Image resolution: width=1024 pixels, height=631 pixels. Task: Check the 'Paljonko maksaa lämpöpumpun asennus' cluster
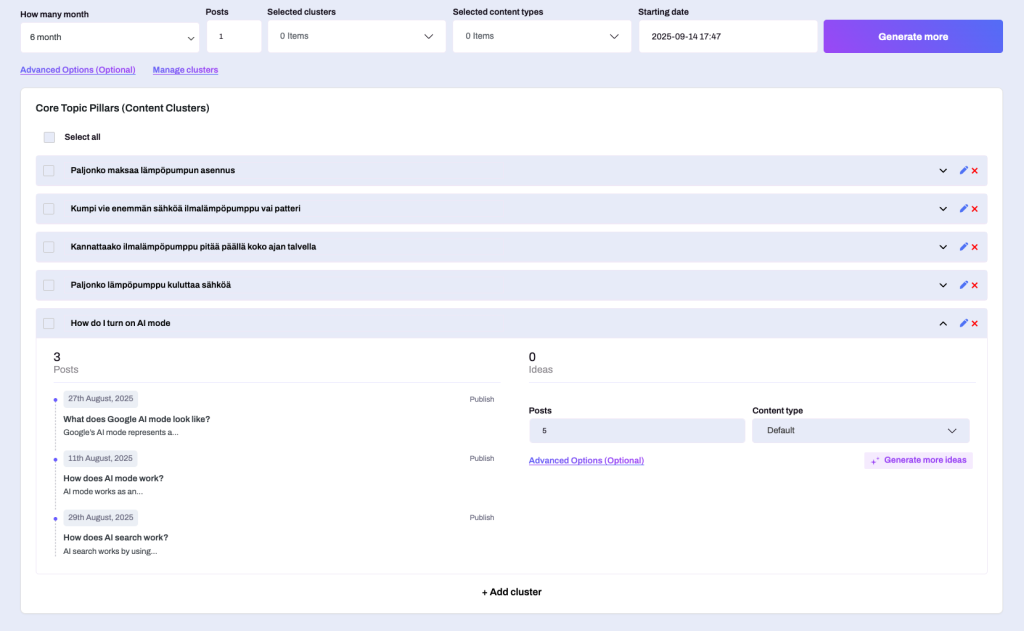[49, 170]
